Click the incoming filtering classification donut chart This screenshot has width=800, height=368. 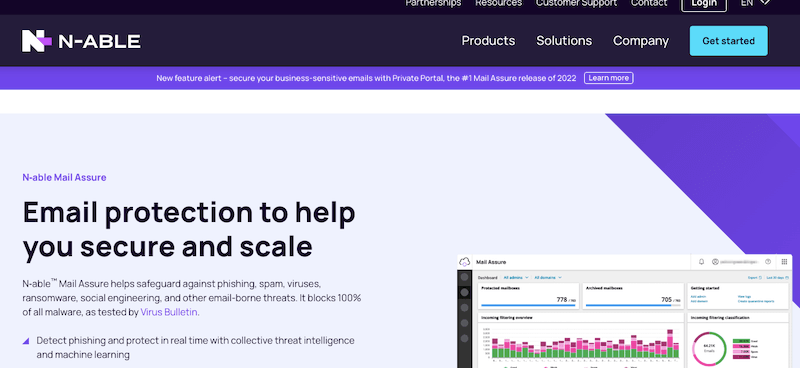point(709,349)
